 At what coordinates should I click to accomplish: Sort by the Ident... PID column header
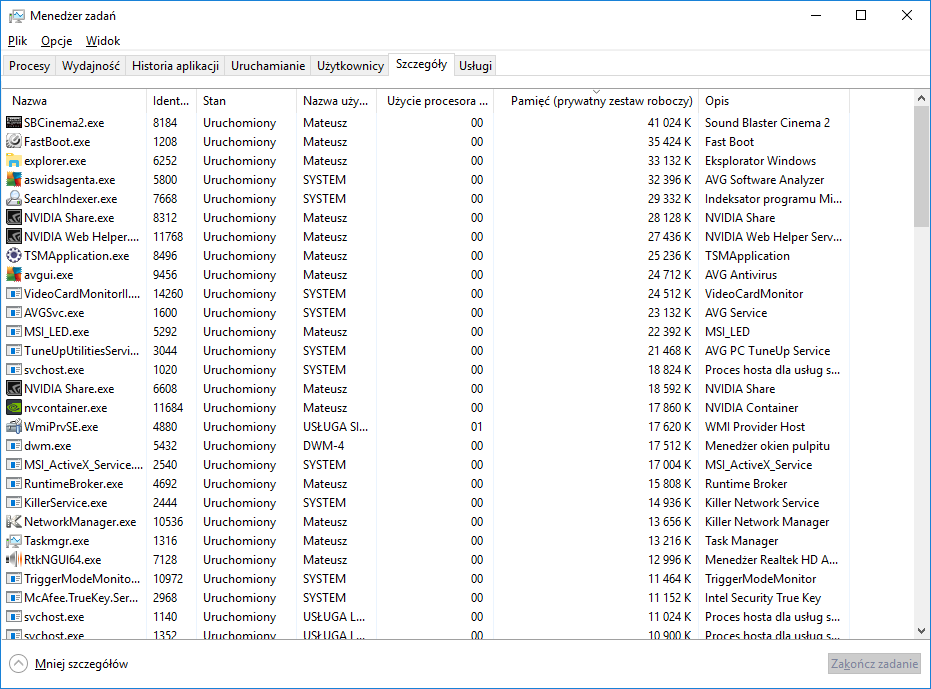tap(171, 101)
